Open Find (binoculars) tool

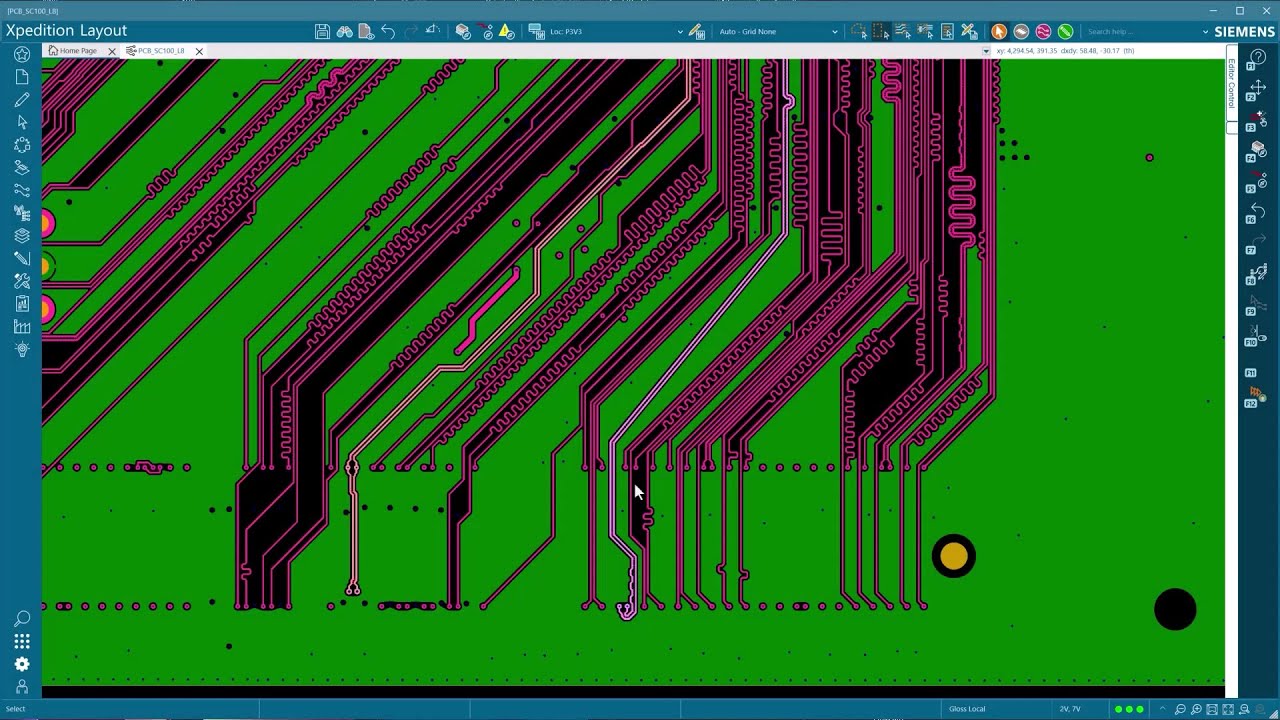(x=344, y=32)
